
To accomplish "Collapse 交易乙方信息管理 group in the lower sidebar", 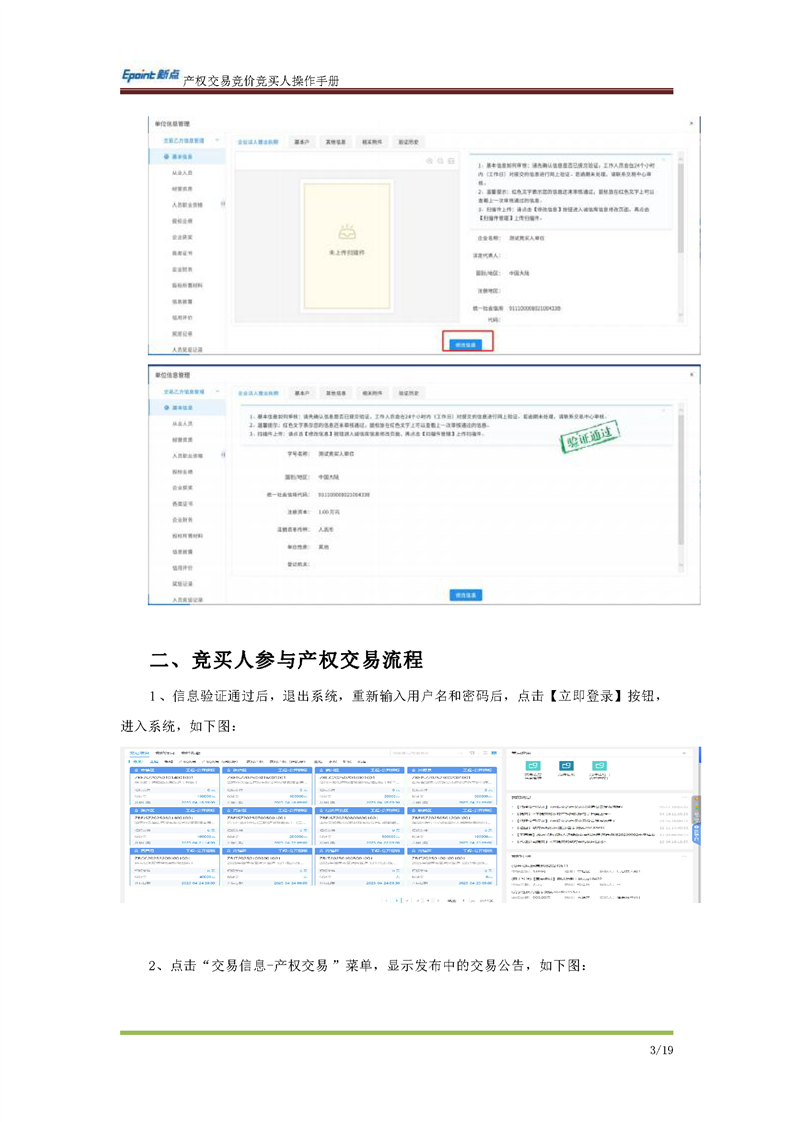I will [216, 392].
